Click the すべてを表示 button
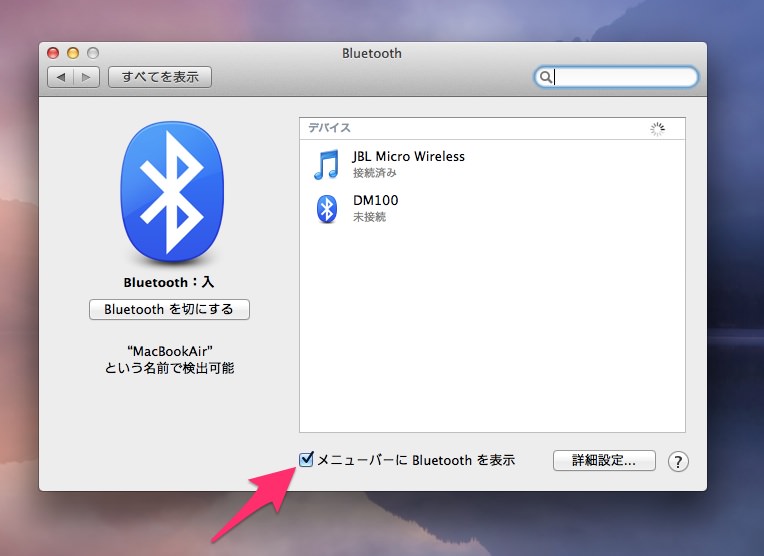This screenshot has width=764, height=556. click(160, 77)
